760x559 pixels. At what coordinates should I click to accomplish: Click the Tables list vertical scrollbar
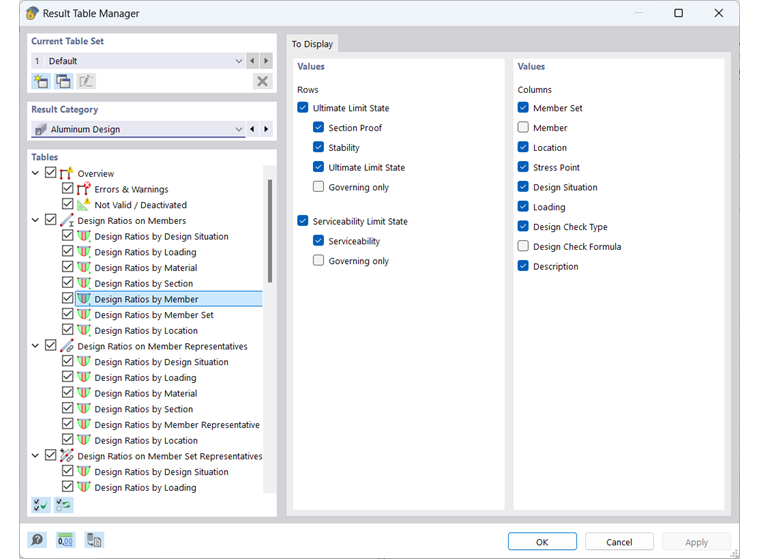(269, 230)
